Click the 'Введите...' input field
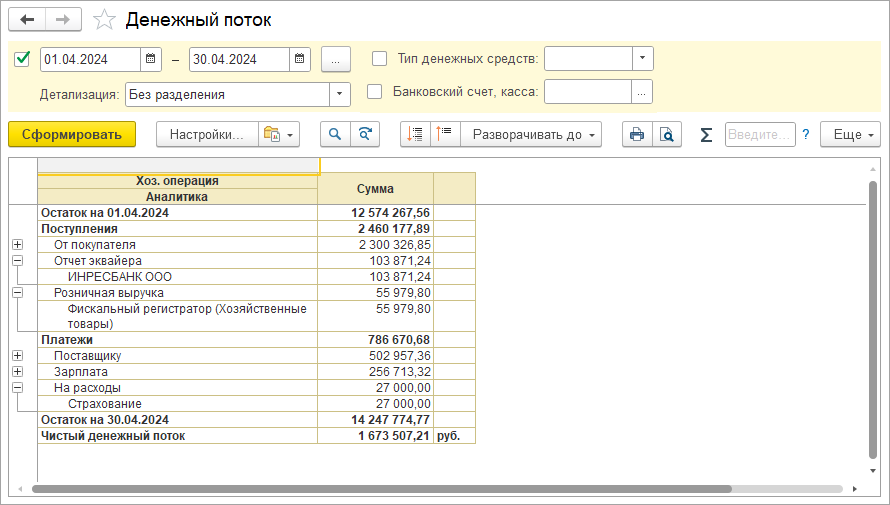 point(759,134)
